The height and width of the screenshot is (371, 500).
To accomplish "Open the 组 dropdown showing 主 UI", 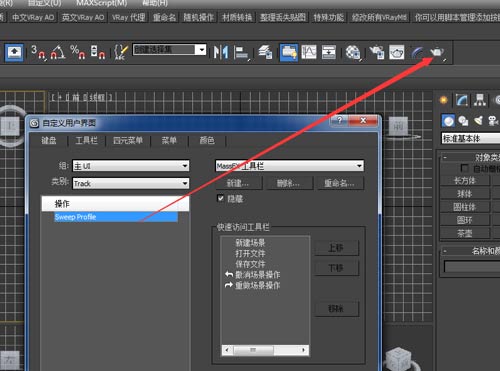I will click(131, 166).
